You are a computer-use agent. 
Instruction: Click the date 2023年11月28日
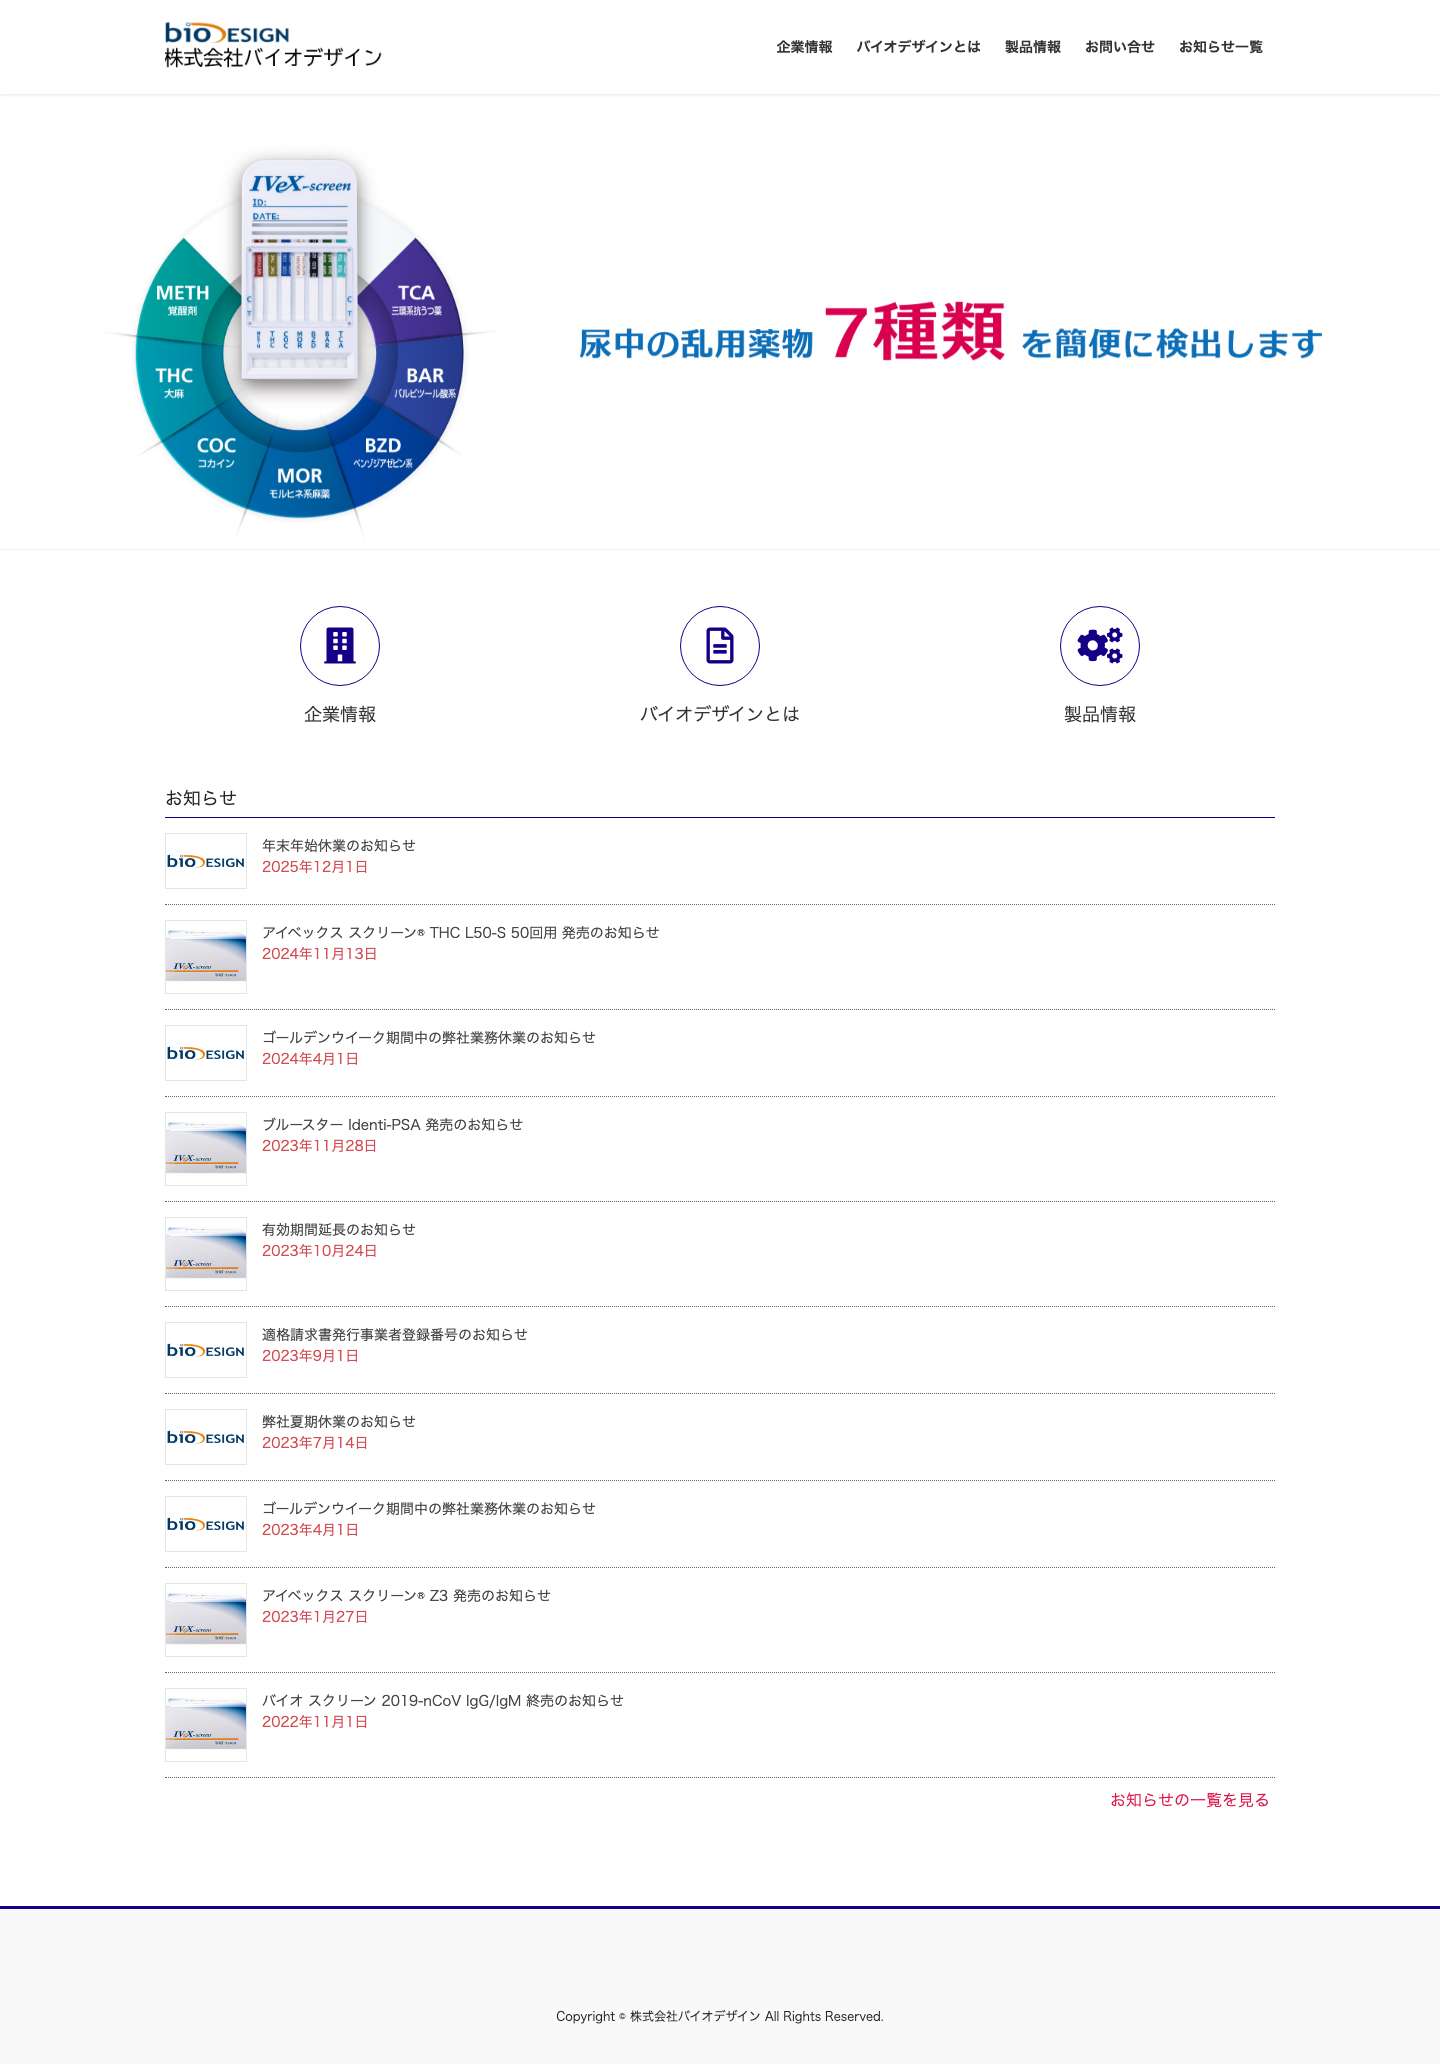(320, 1146)
